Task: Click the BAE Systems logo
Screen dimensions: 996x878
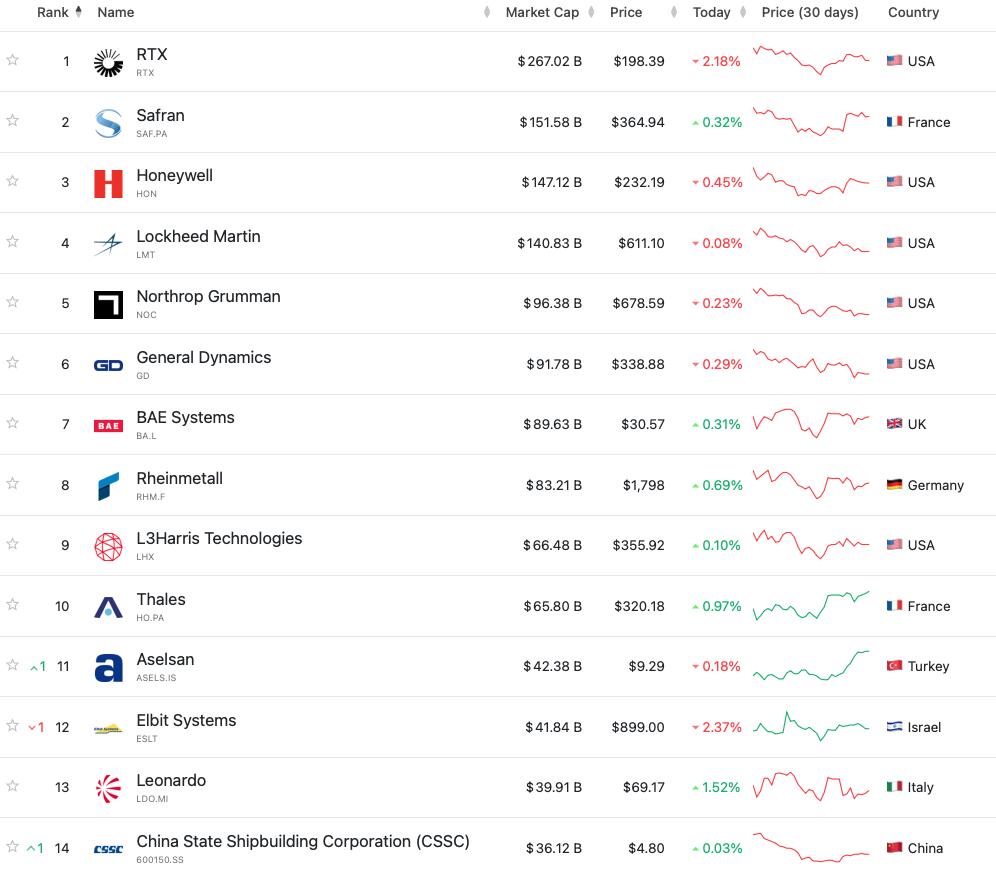Action: [108, 425]
